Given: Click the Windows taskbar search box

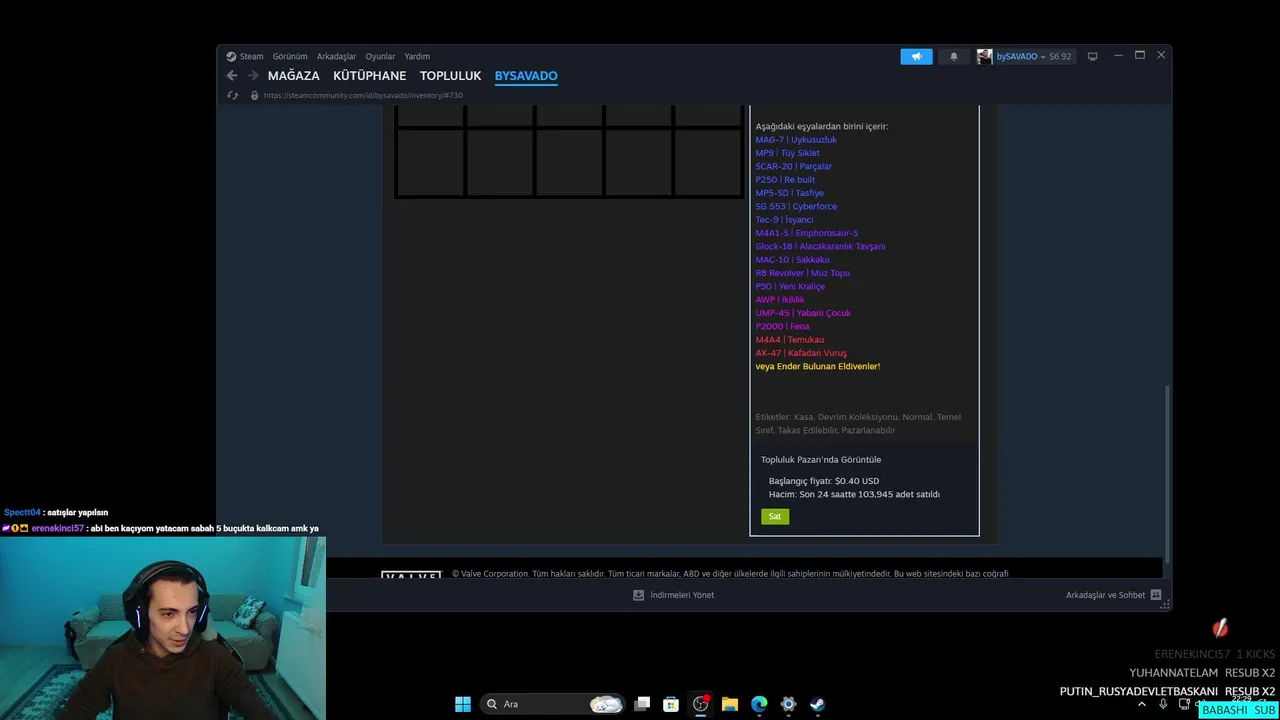Looking at the screenshot, I should pos(553,704).
